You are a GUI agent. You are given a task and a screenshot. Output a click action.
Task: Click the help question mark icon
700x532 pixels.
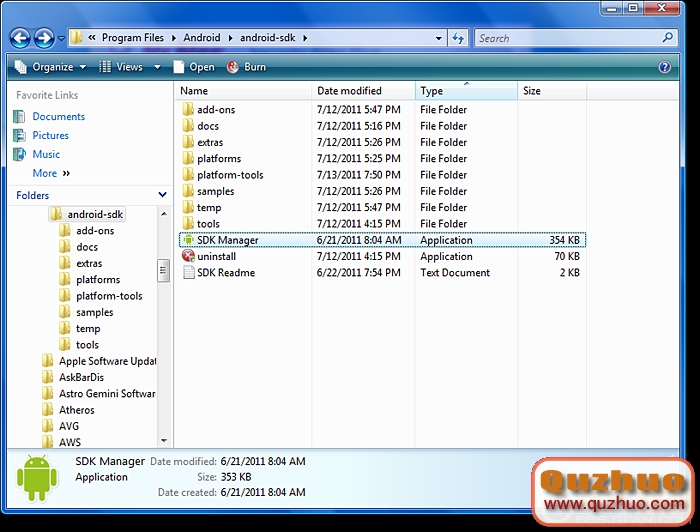[665, 67]
